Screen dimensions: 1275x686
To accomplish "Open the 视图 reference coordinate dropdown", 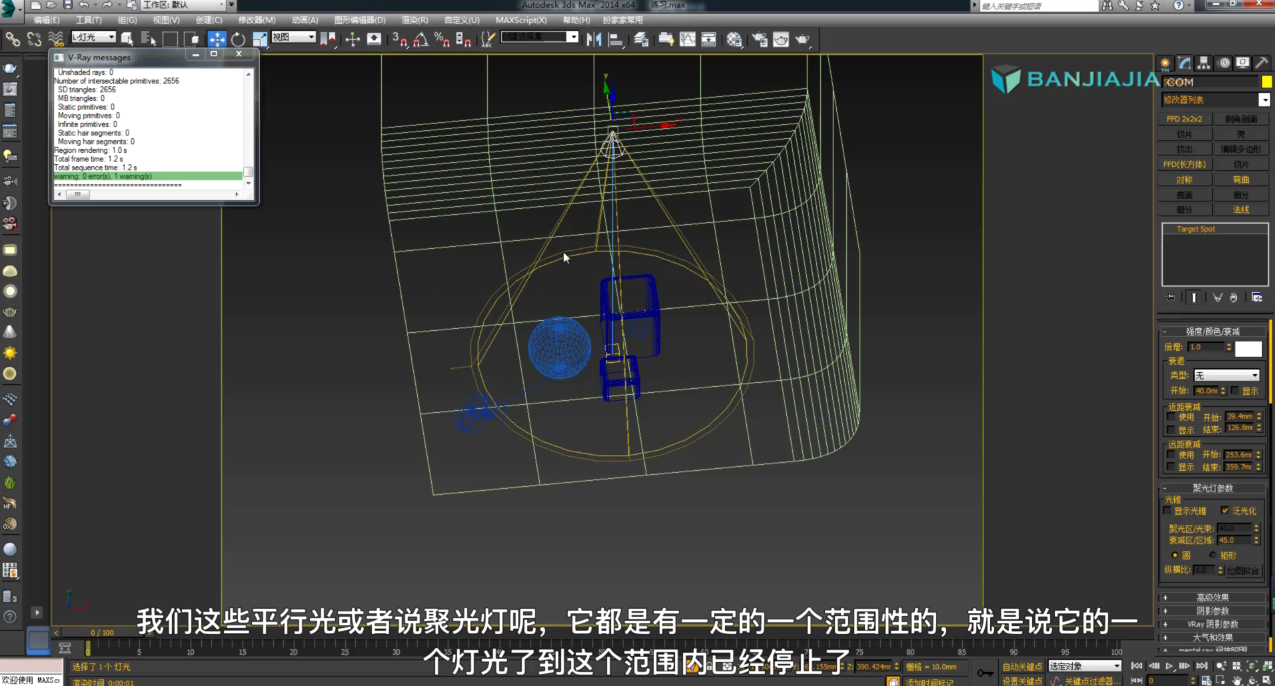I will tap(293, 38).
